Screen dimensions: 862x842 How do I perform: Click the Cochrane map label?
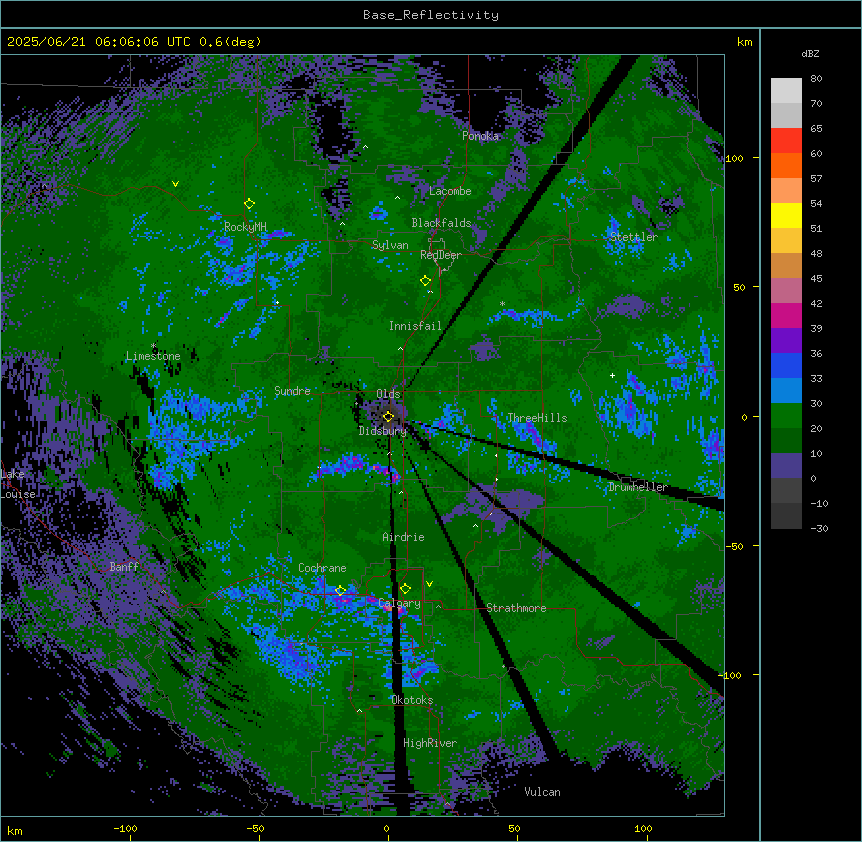tap(322, 568)
